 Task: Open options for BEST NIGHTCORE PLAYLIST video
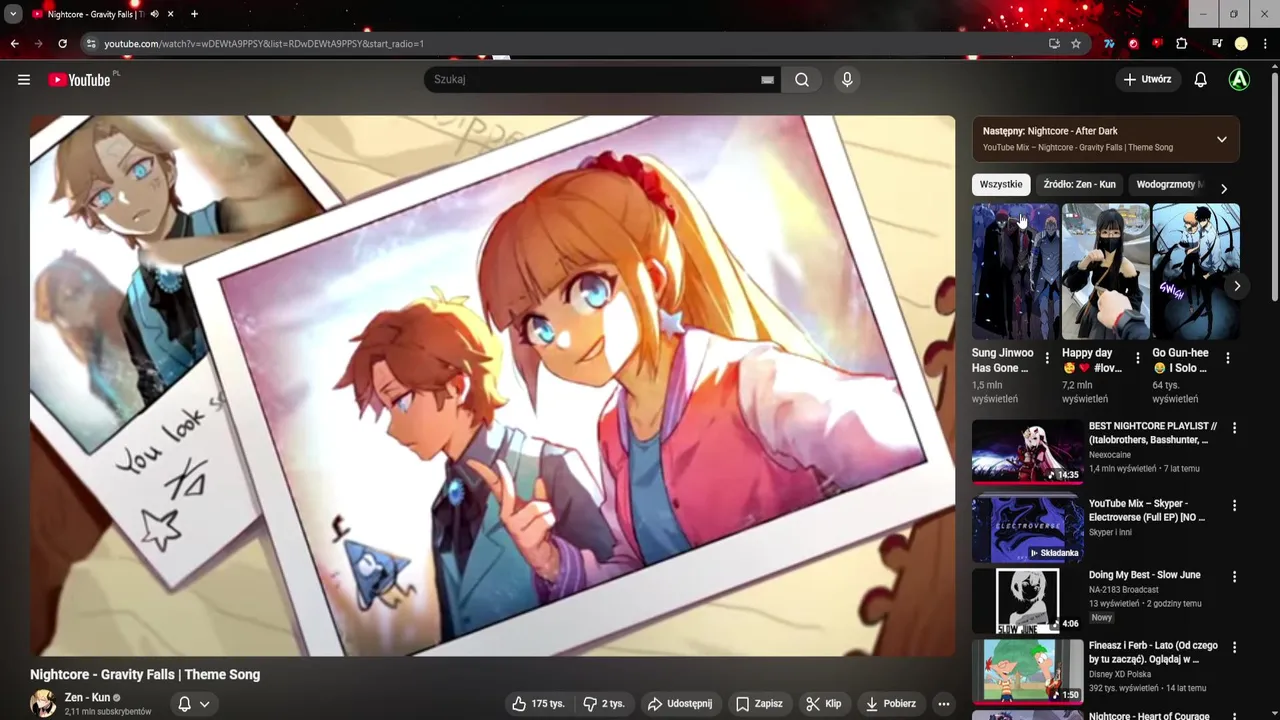tap(1234, 428)
